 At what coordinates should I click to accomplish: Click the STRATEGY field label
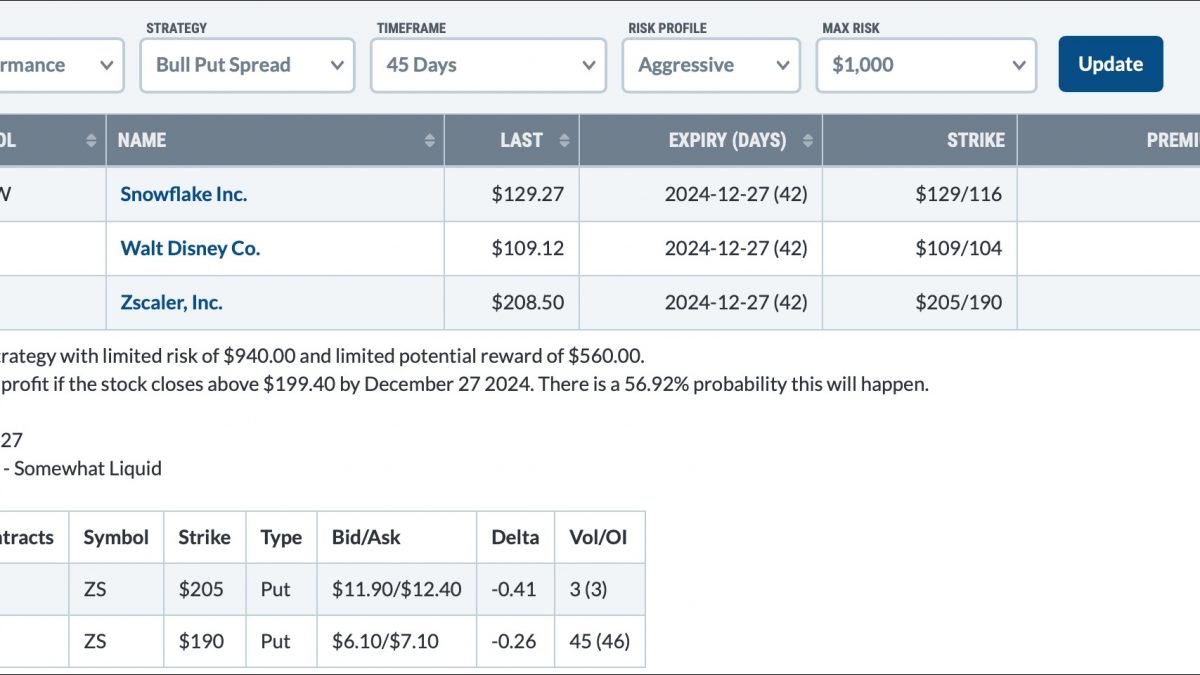177,28
